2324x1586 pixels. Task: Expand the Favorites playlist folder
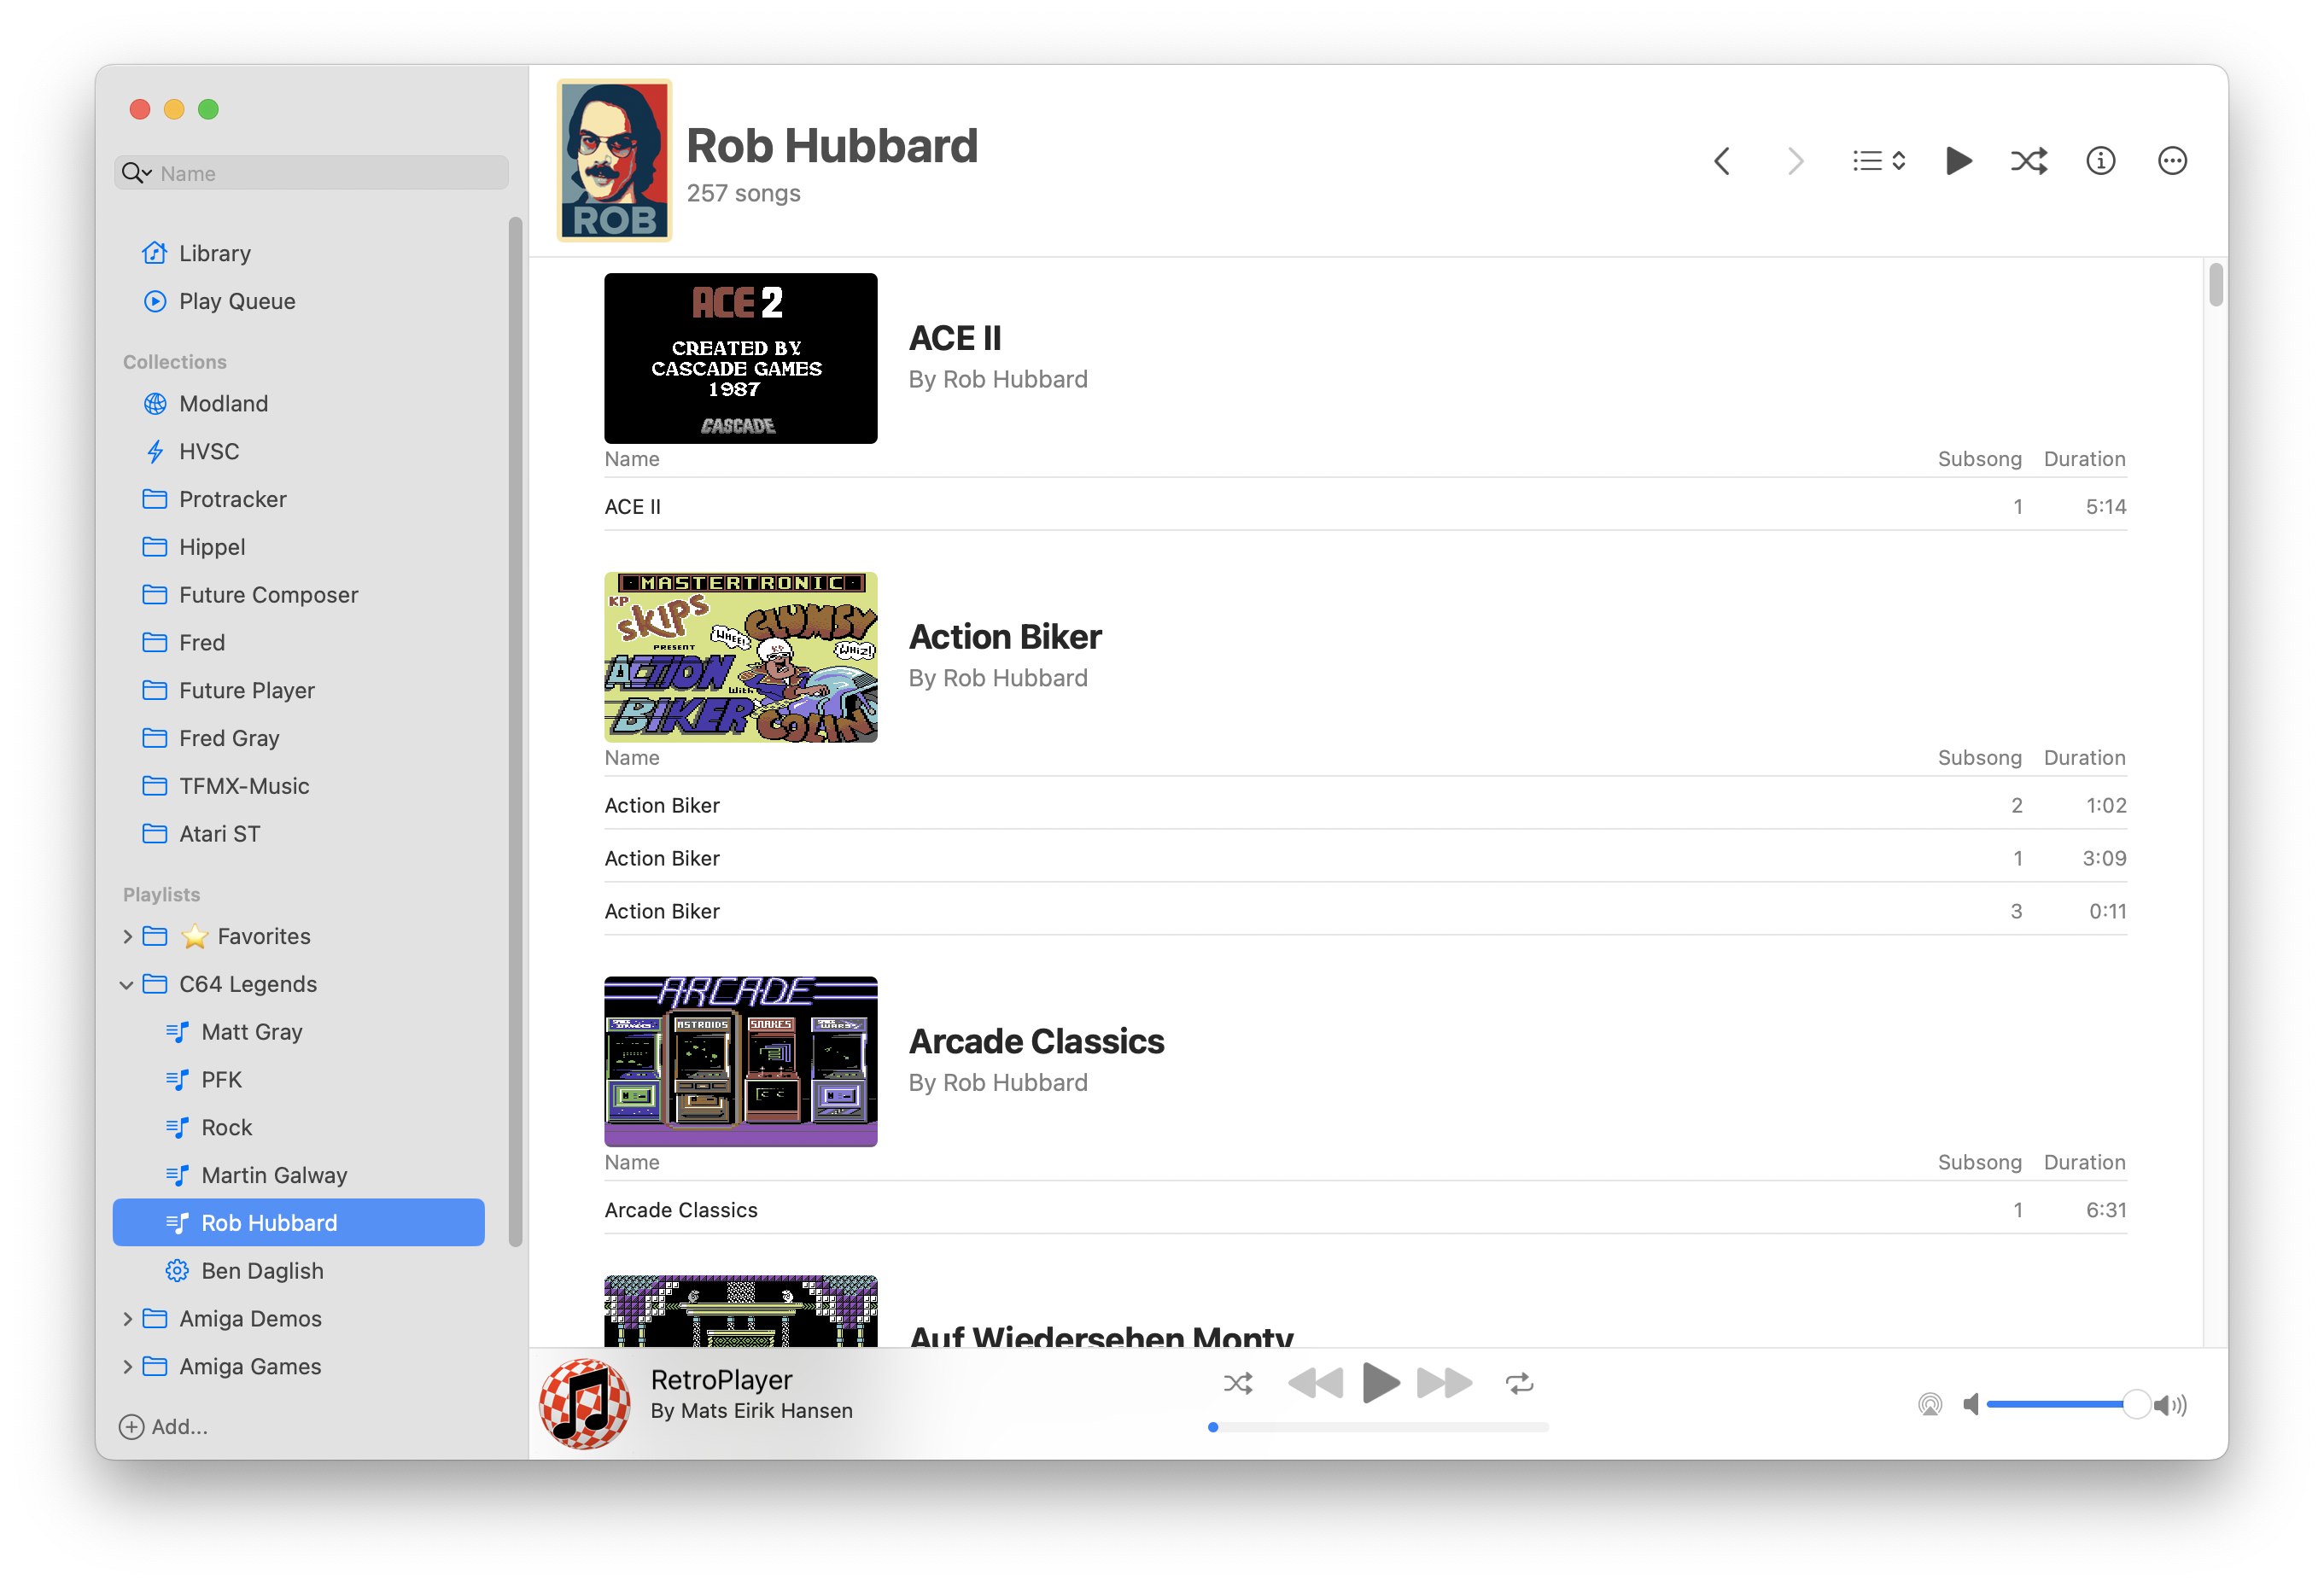tap(128, 936)
